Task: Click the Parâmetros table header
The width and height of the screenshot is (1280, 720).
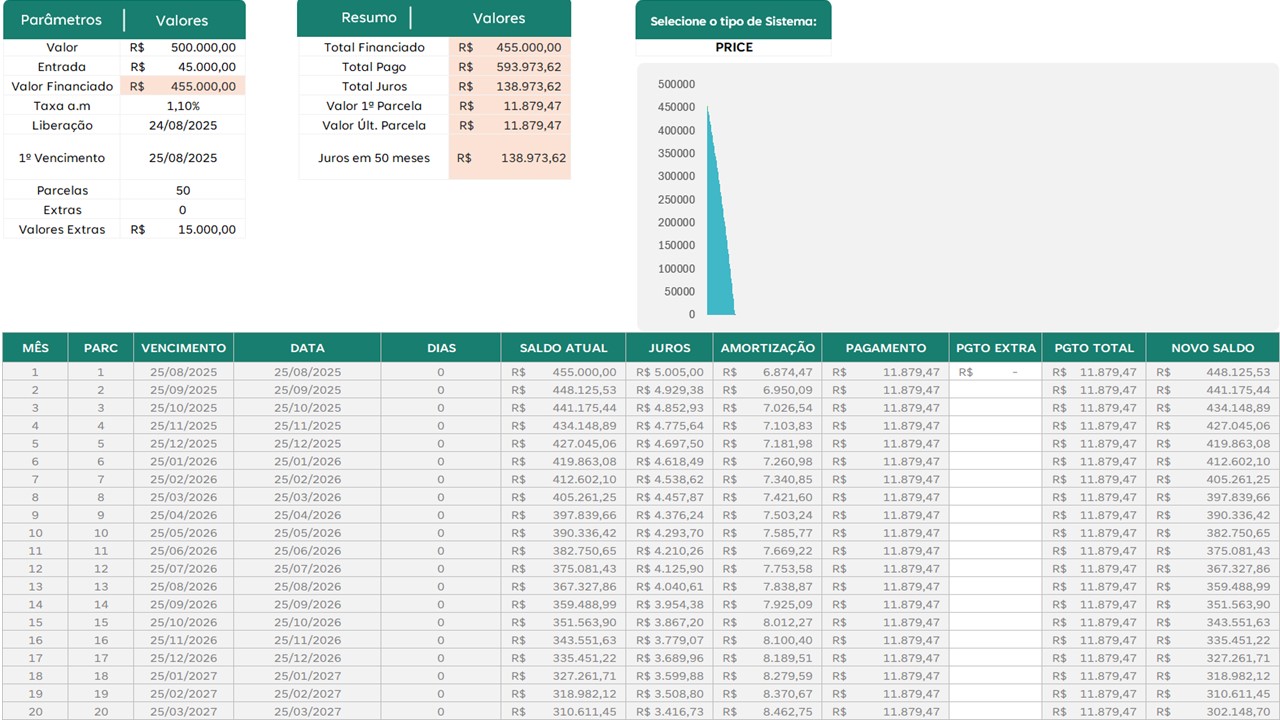Action: 61,20
